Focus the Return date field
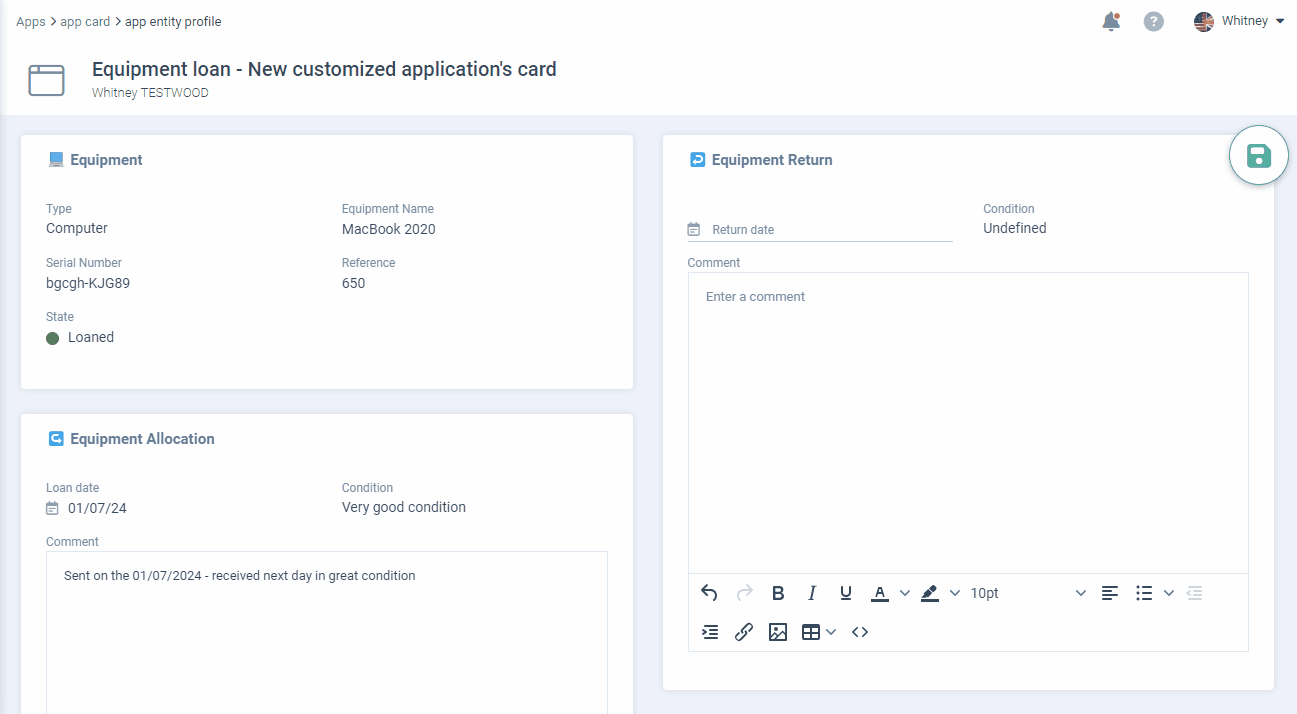The width and height of the screenshot is (1297, 714). pyautogui.click(x=820, y=230)
